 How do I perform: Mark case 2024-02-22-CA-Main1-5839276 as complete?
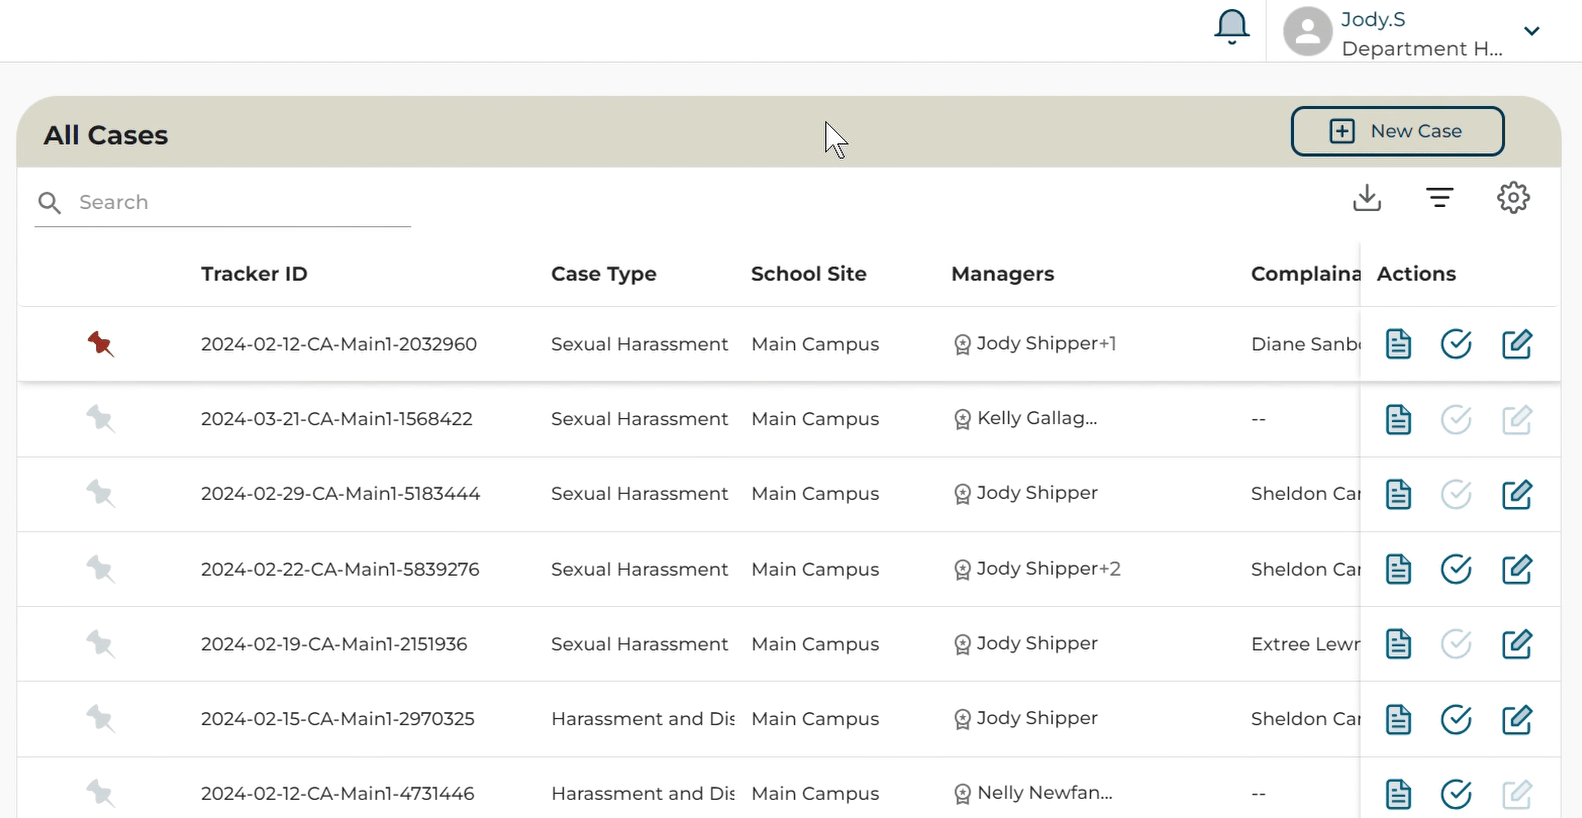[1456, 569]
